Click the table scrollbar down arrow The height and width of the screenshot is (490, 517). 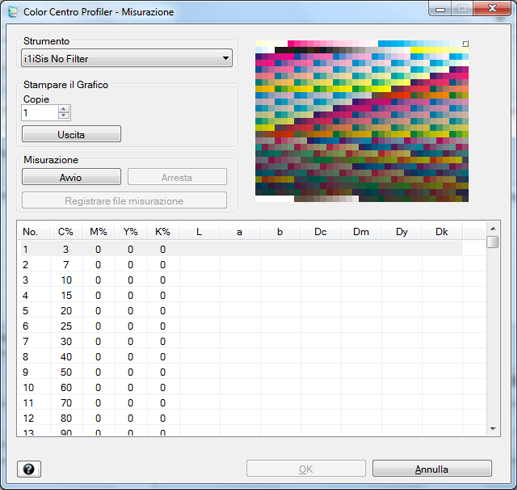coord(493,429)
